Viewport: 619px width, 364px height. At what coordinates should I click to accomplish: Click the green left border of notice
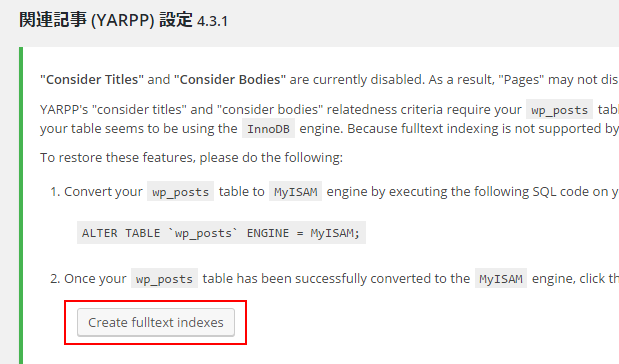tap(21, 205)
